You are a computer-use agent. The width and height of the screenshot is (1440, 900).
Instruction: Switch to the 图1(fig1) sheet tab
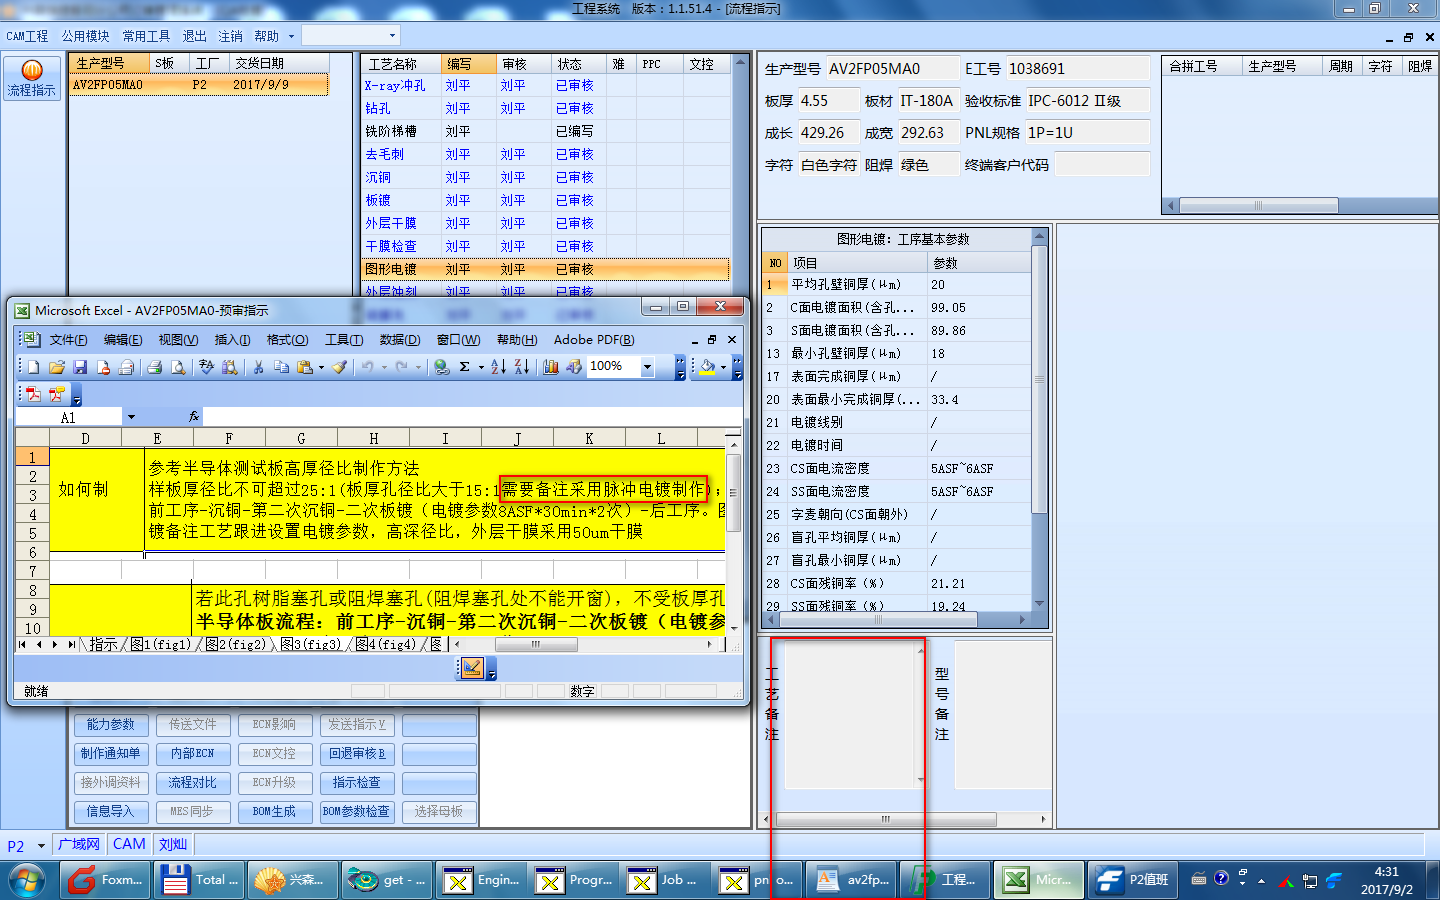tap(160, 645)
